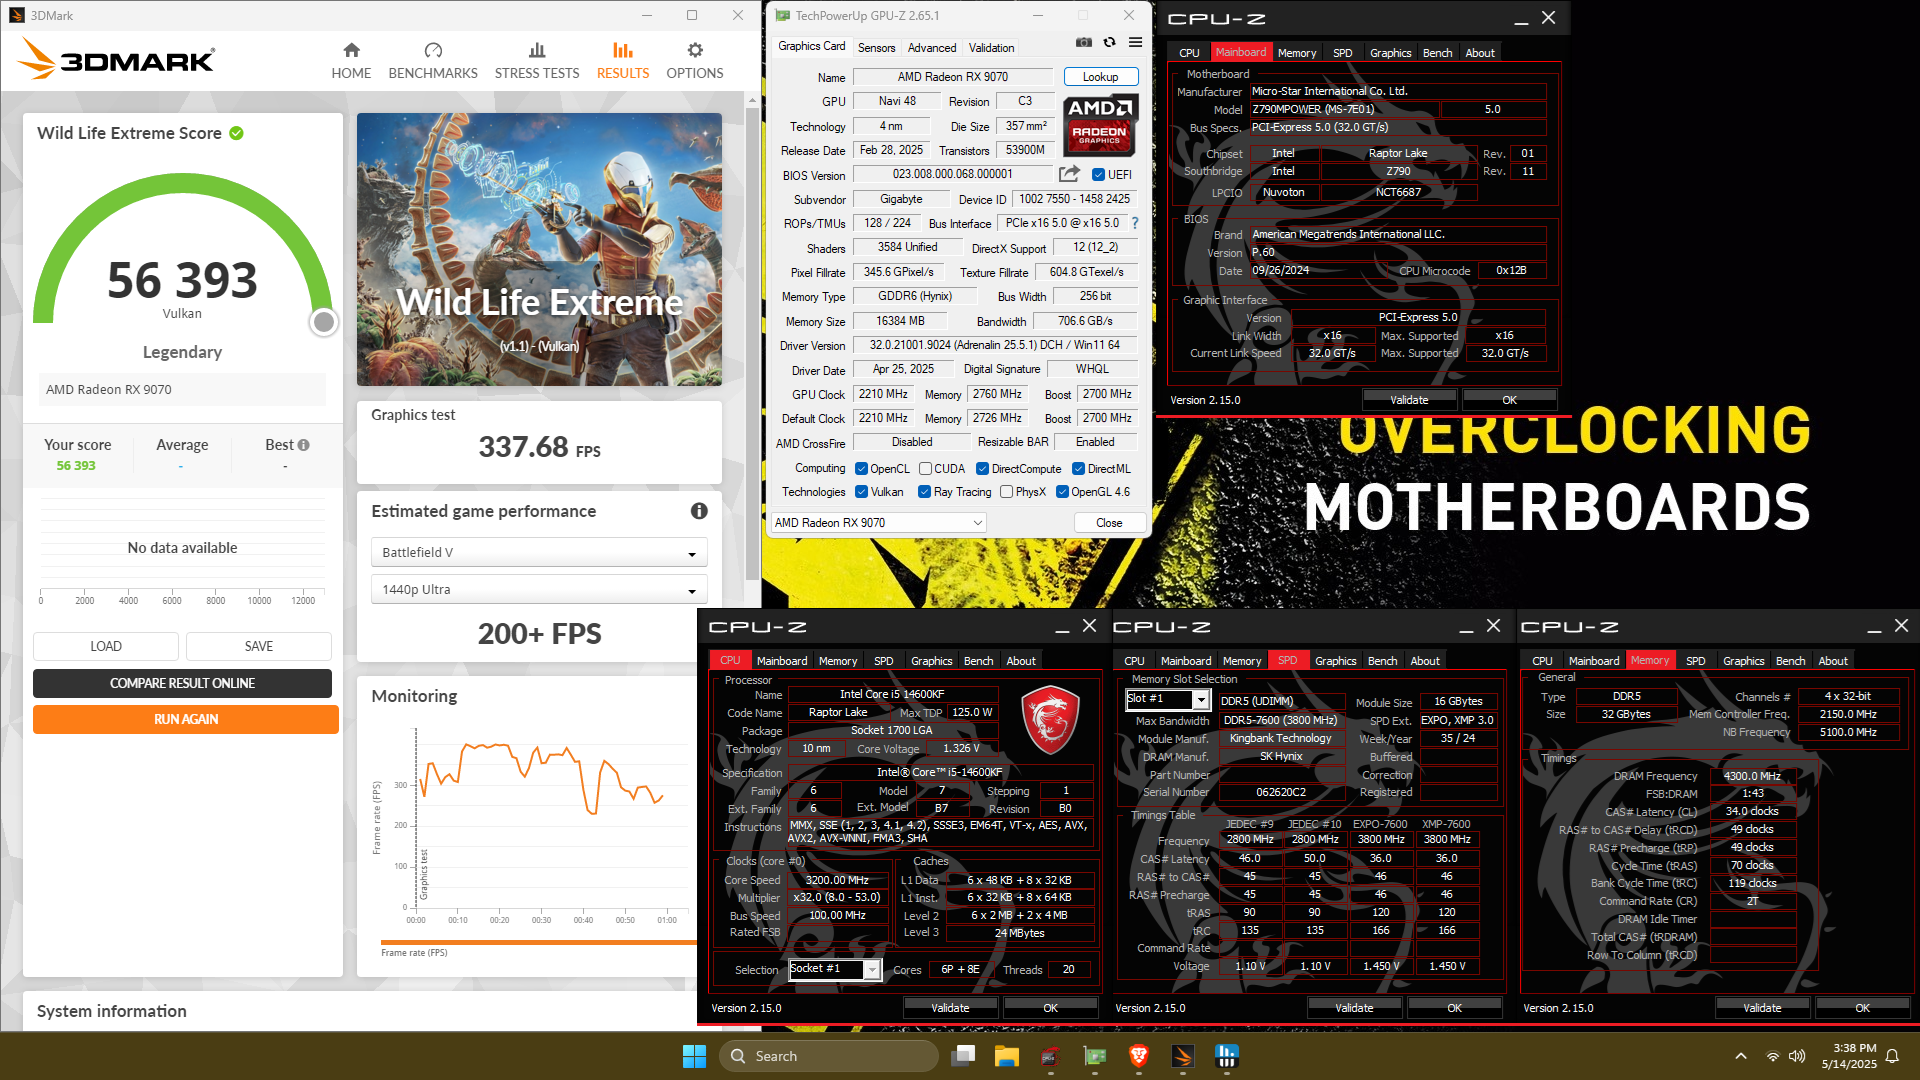Open the Slot #1 memory slot dropdown

point(1168,699)
